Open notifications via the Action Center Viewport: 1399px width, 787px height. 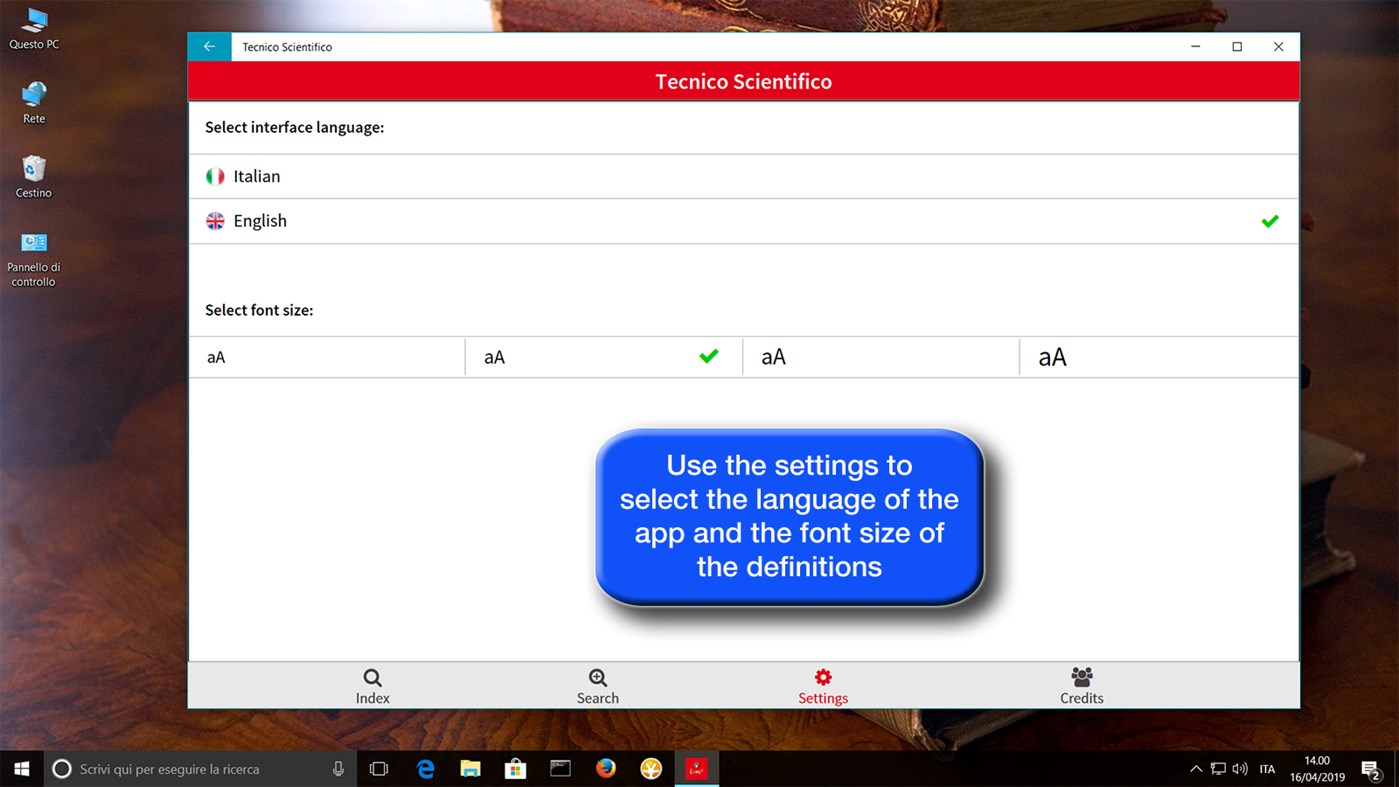coord(1371,768)
